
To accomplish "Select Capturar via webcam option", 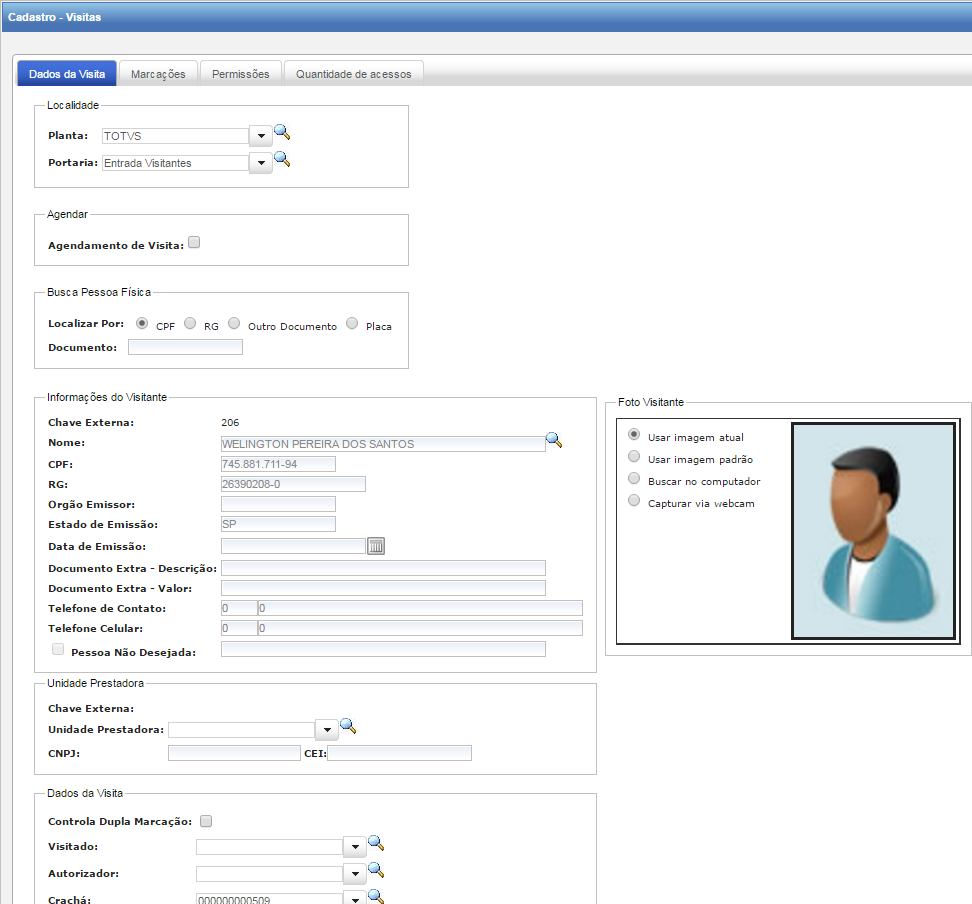I will (634, 500).
